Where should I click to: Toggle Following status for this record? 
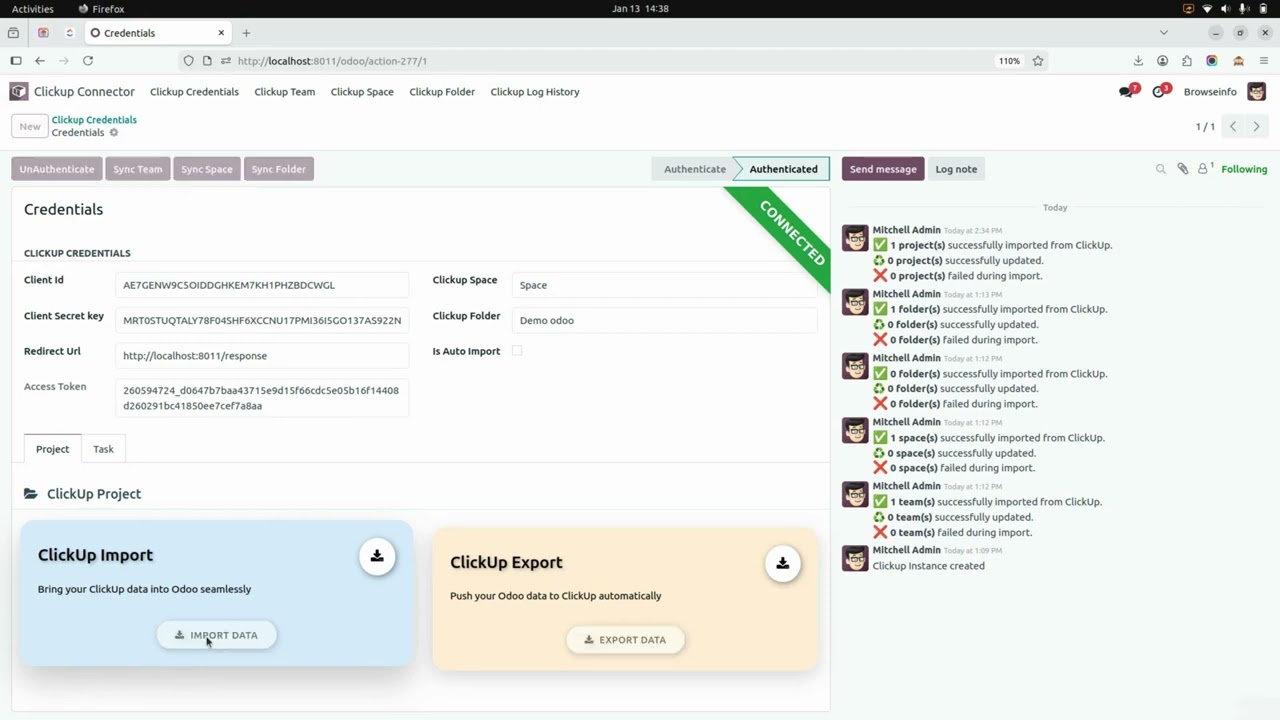(1244, 169)
